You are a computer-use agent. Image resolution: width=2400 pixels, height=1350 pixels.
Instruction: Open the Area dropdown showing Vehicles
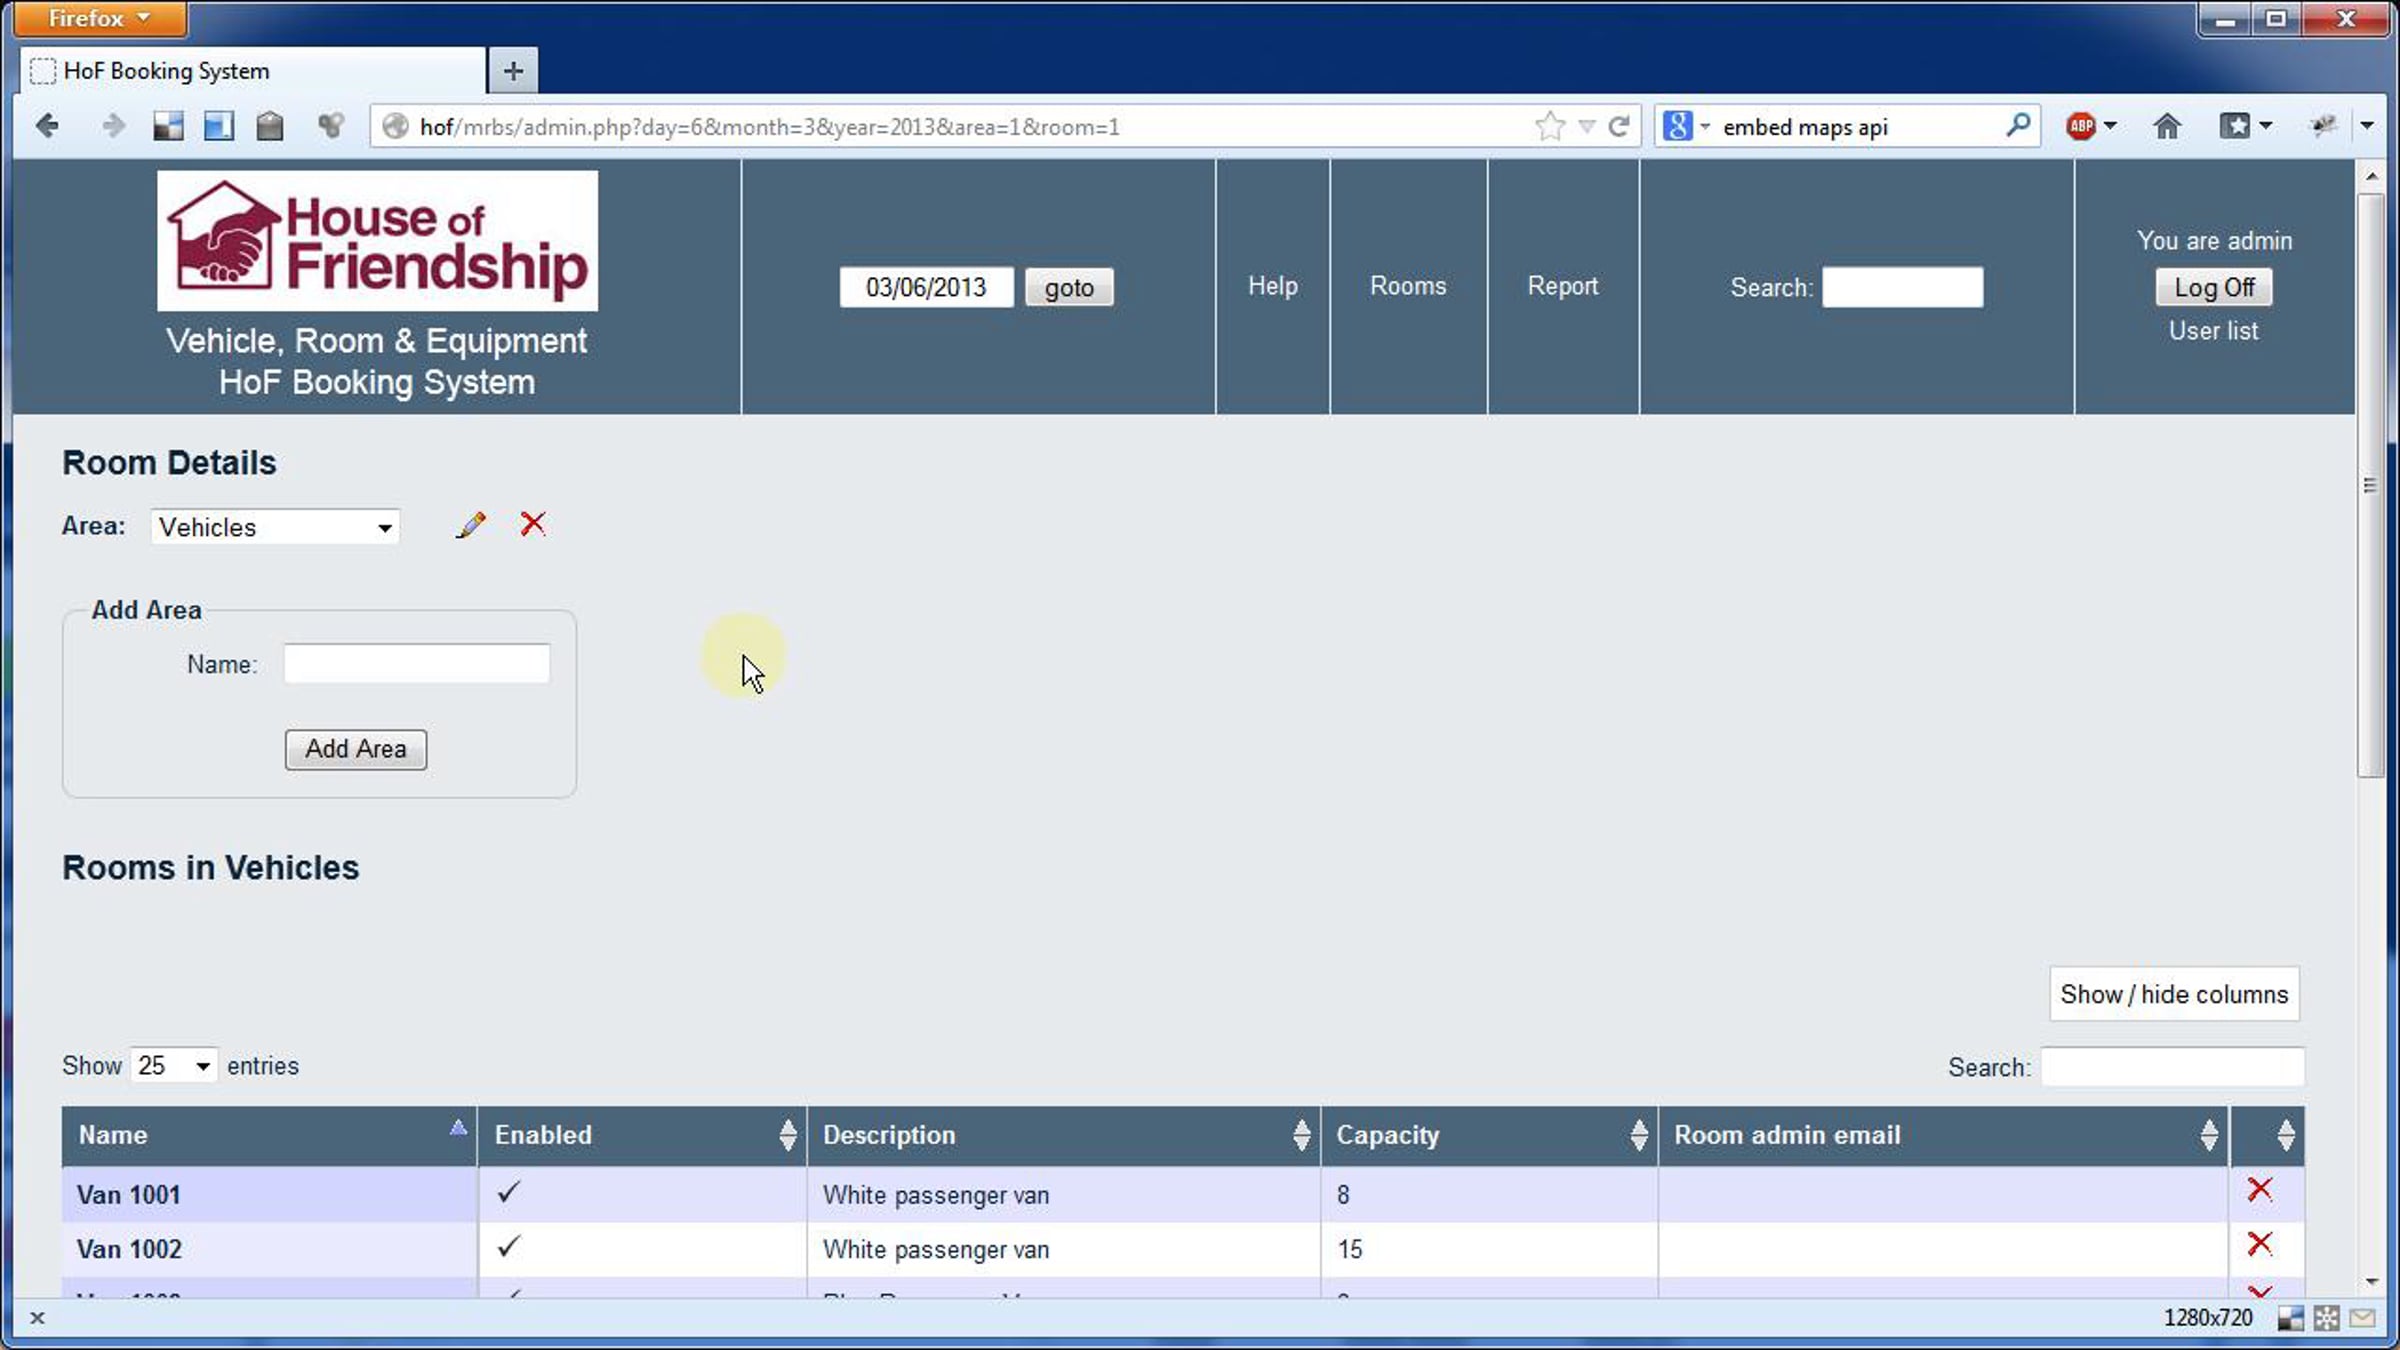(275, 527)
